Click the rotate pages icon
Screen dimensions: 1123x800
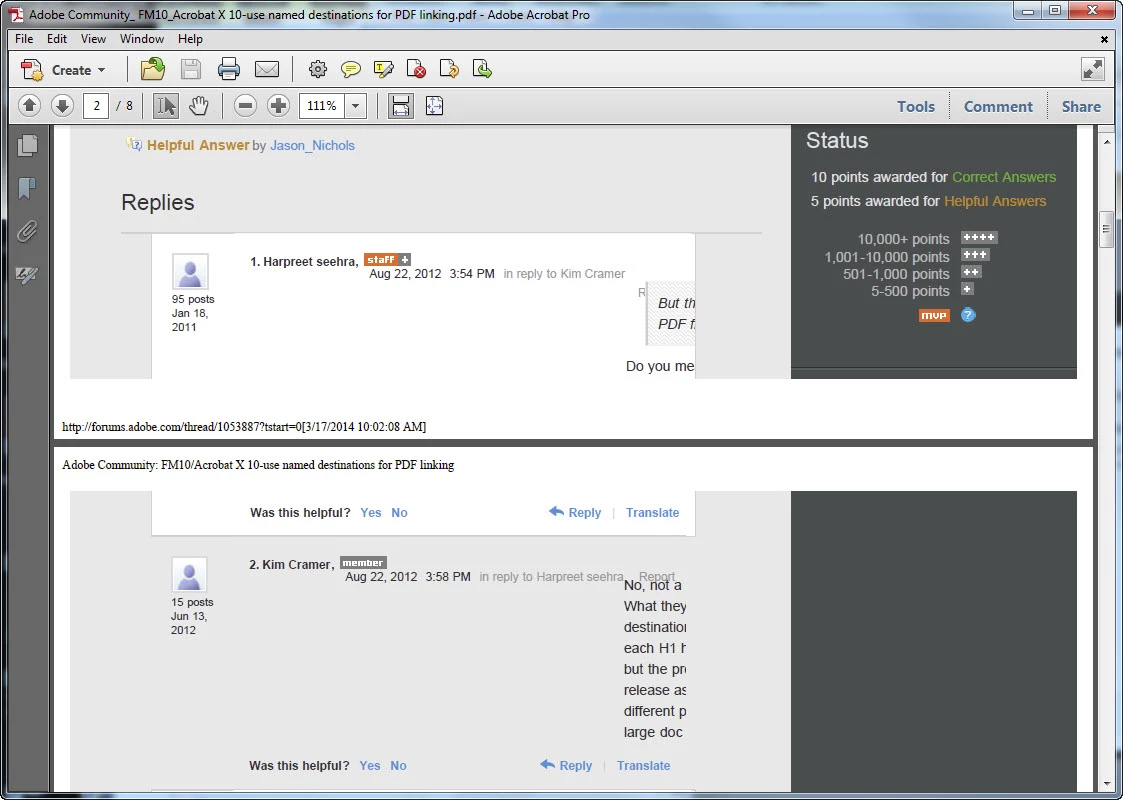pyautogui.click(x=449, y=69)
